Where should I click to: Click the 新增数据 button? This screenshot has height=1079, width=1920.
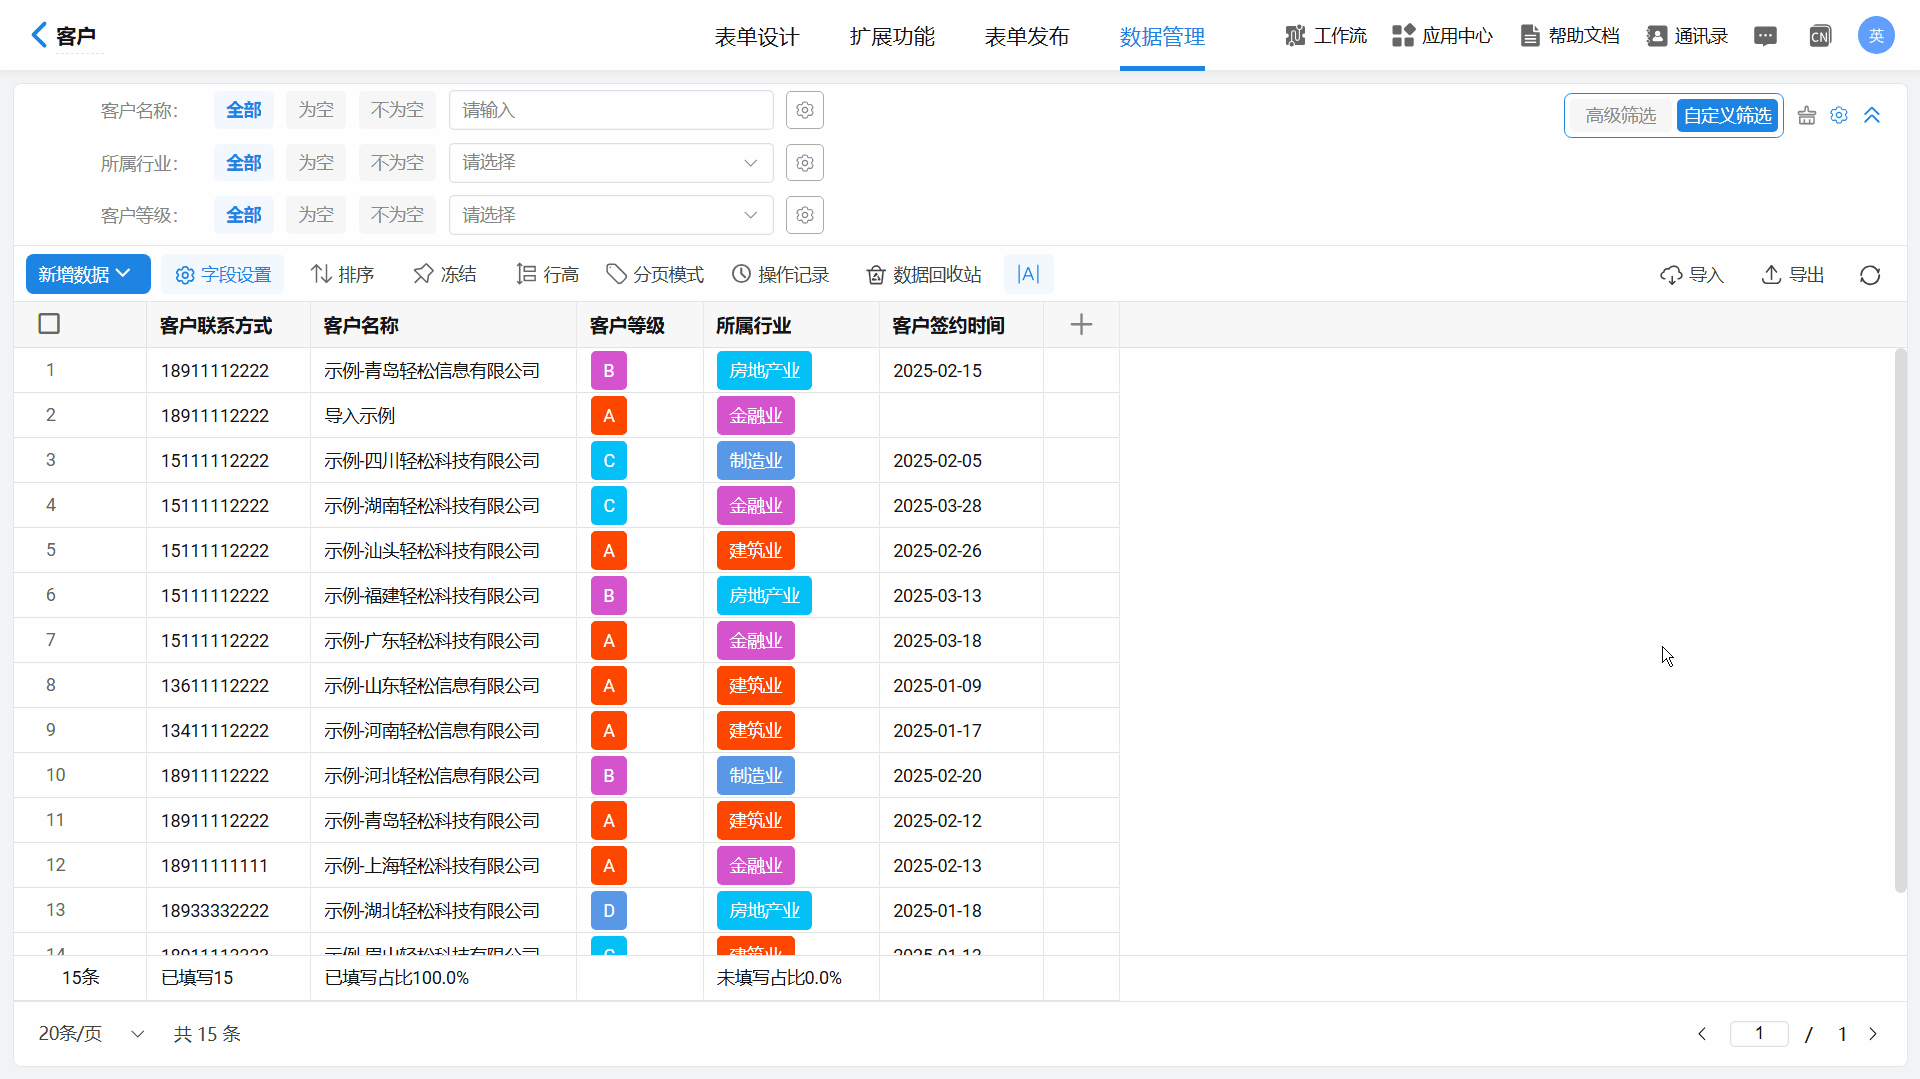tap(87, 274)
